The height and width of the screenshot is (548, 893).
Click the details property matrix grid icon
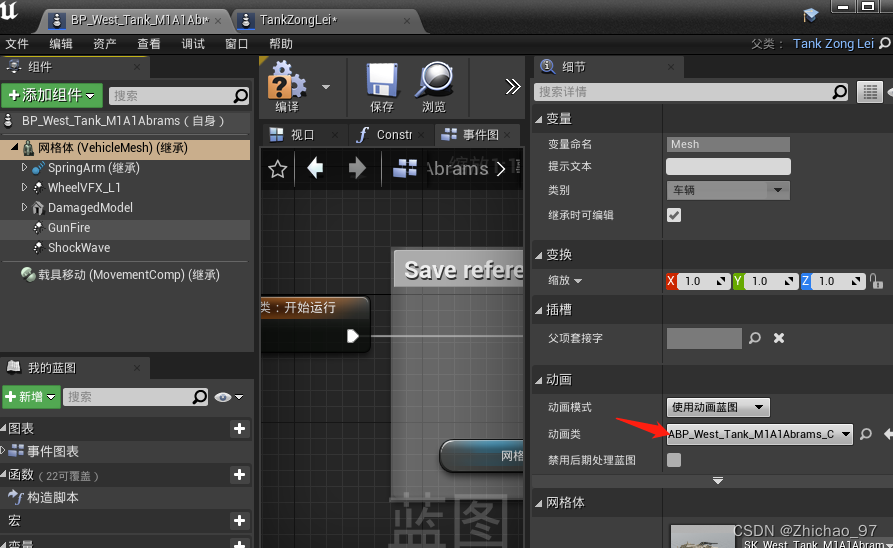[870, 92]
